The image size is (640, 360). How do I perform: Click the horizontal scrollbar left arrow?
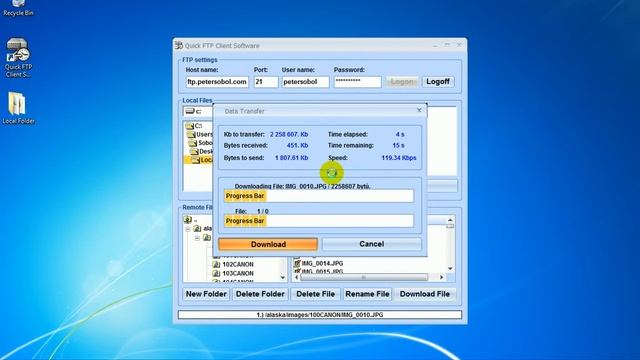pos(297,278)
